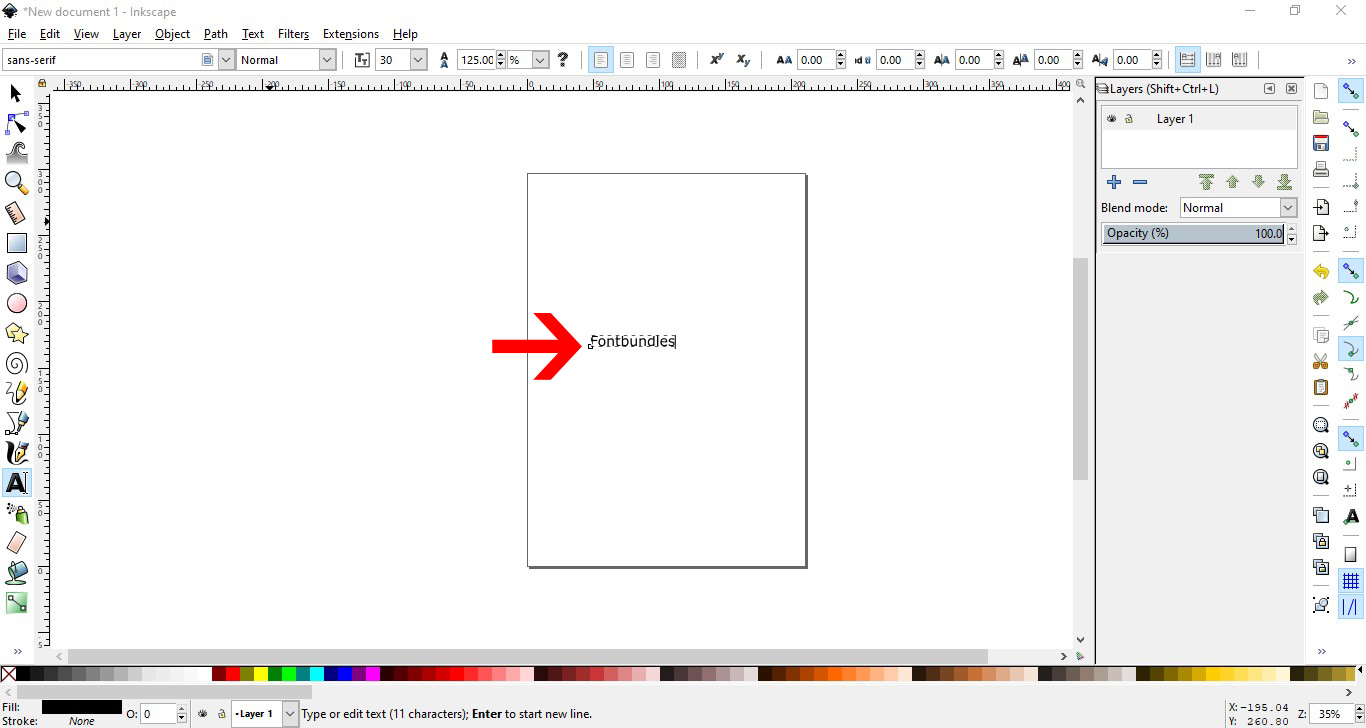Click the layer Opacity slider
The width and height of the screenshot is (1366, 728).
click(1193, 233)
